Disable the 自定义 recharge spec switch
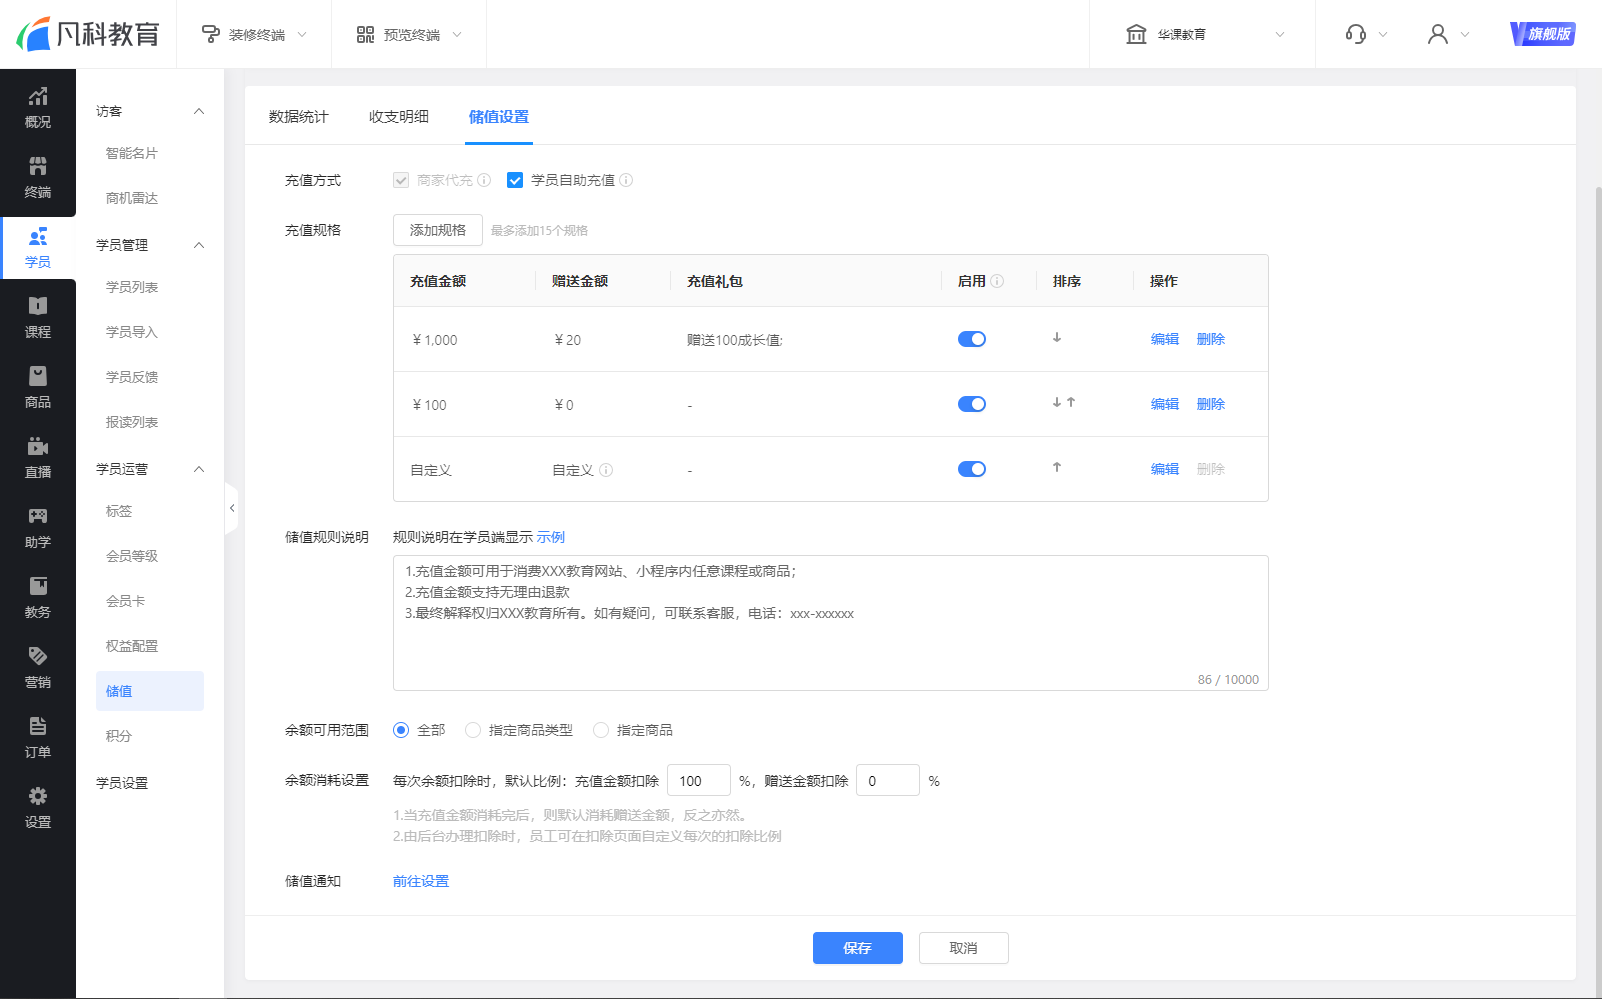The height and width of the screenshot is (999, 1602). (x=972, y=469)
